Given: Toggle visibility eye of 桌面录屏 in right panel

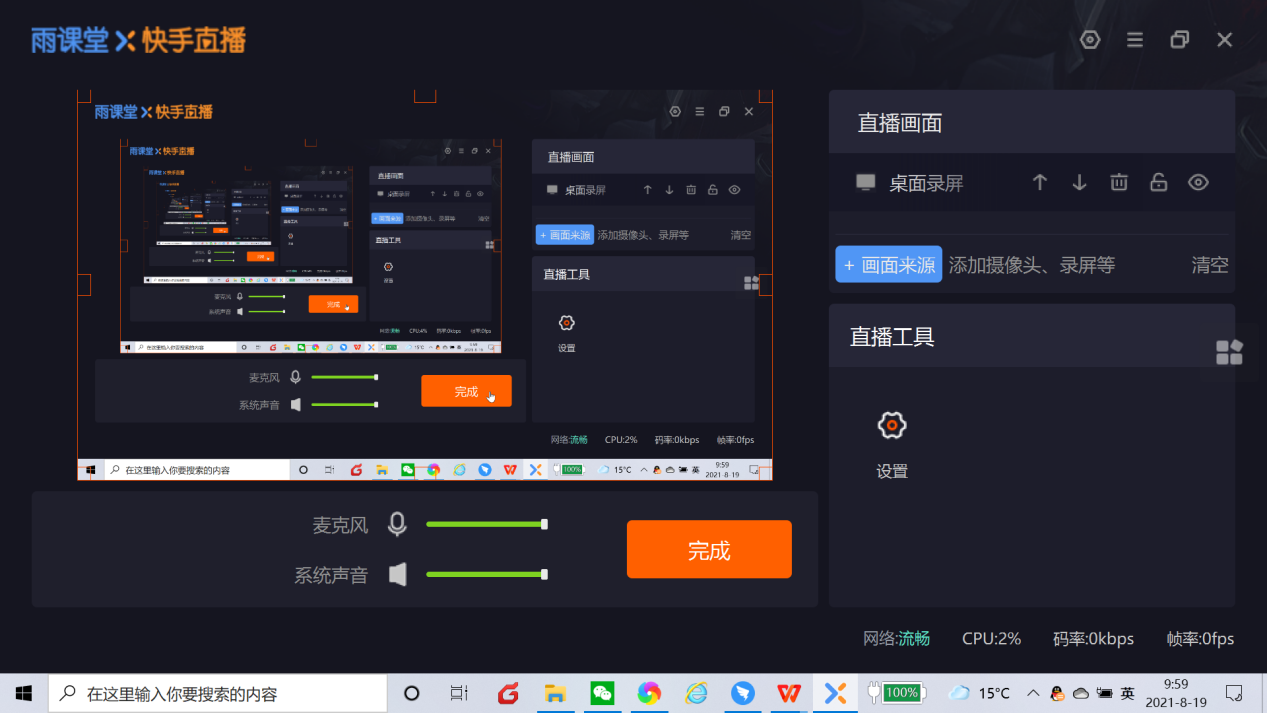Looking at the screenshot, I should pos(1198,182).
